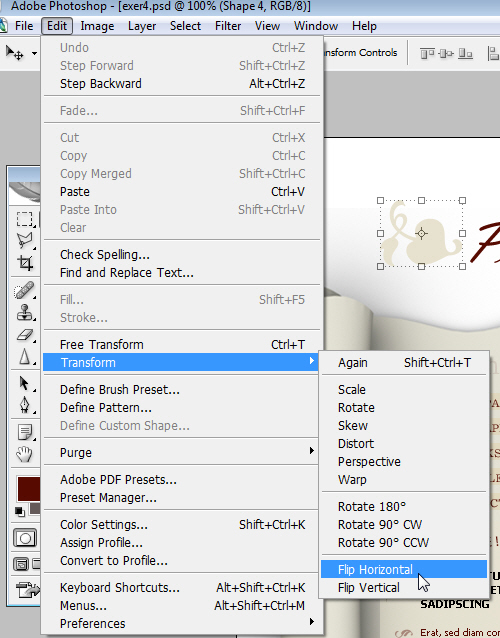
Task: Open the File menu
Action: tap(24, 26)
